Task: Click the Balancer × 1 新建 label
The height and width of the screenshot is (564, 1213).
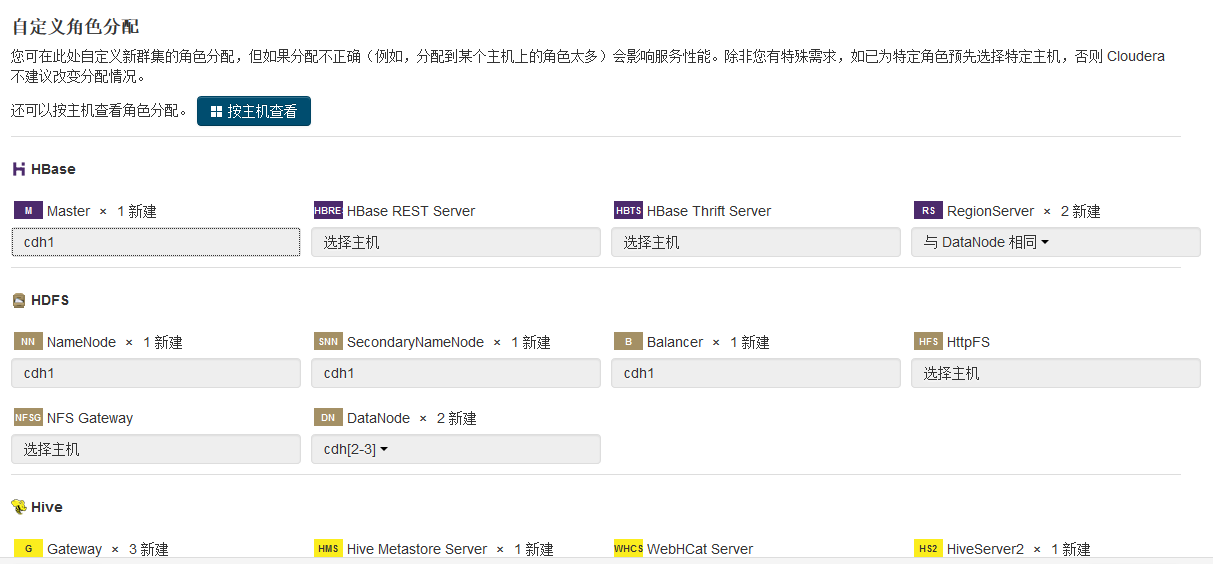Action: click(x=708, y=342)
